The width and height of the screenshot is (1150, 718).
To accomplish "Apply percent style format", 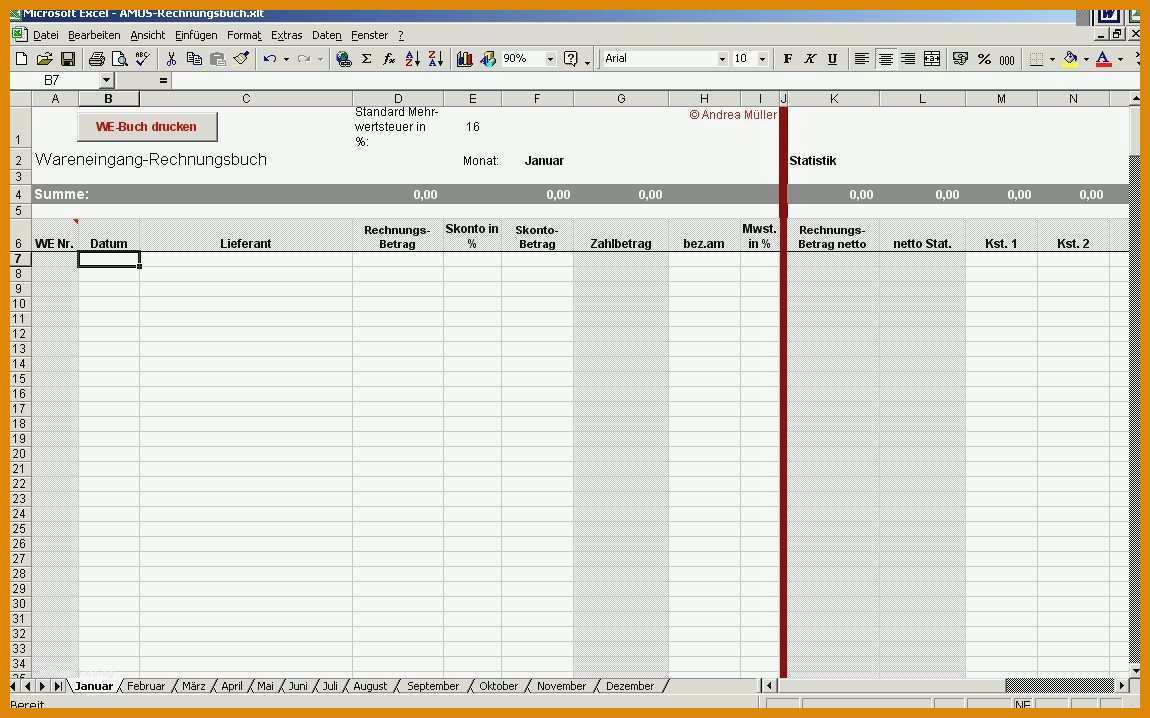I will [984, 59].
